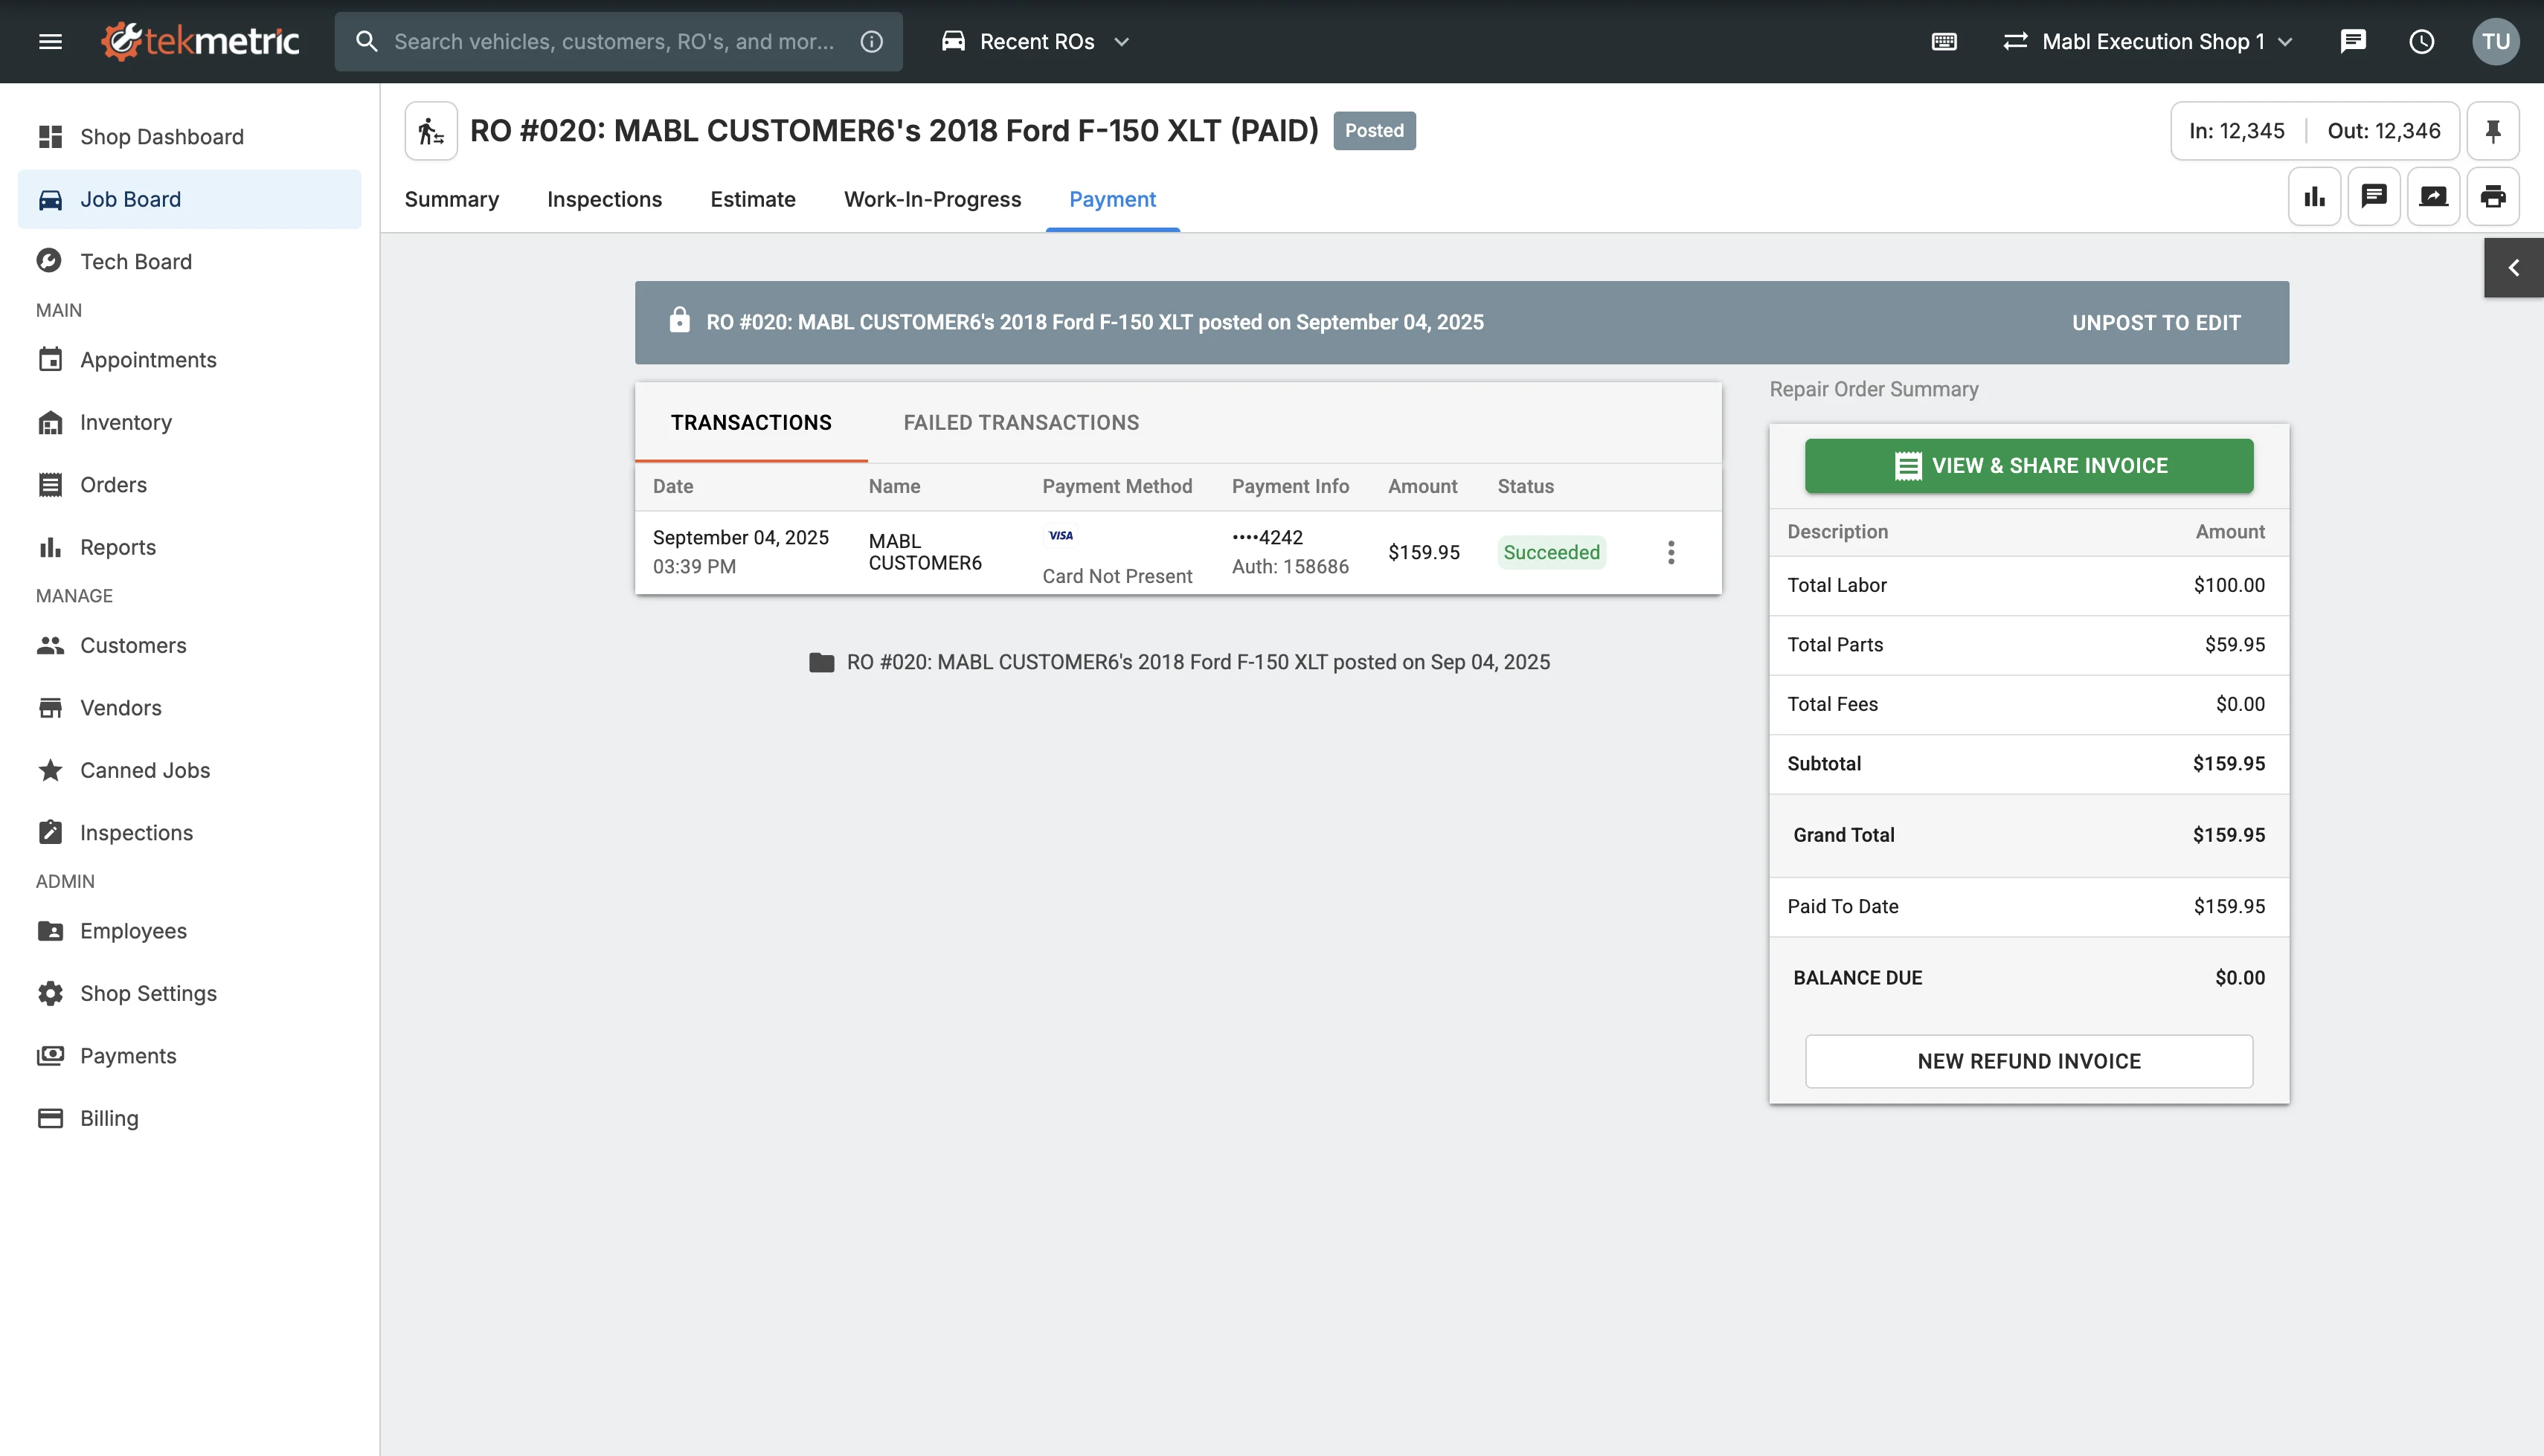The height and width of the screenshot is (1456, 2544).
Task: Click the customer walk-in icon beside RO title
Action: [431, 131]
